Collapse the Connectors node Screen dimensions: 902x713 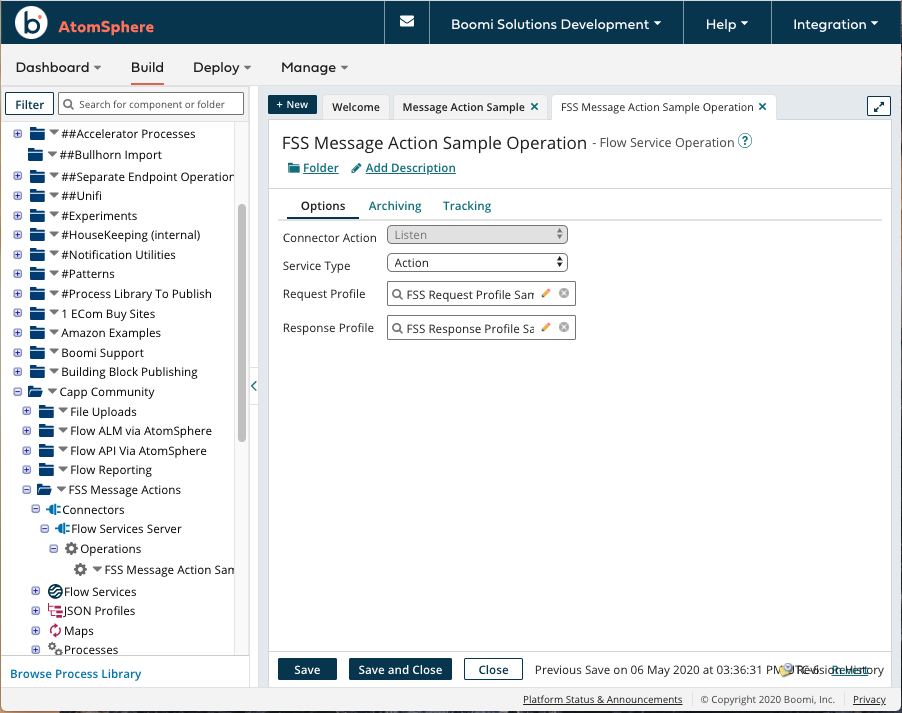pos(36,509)
